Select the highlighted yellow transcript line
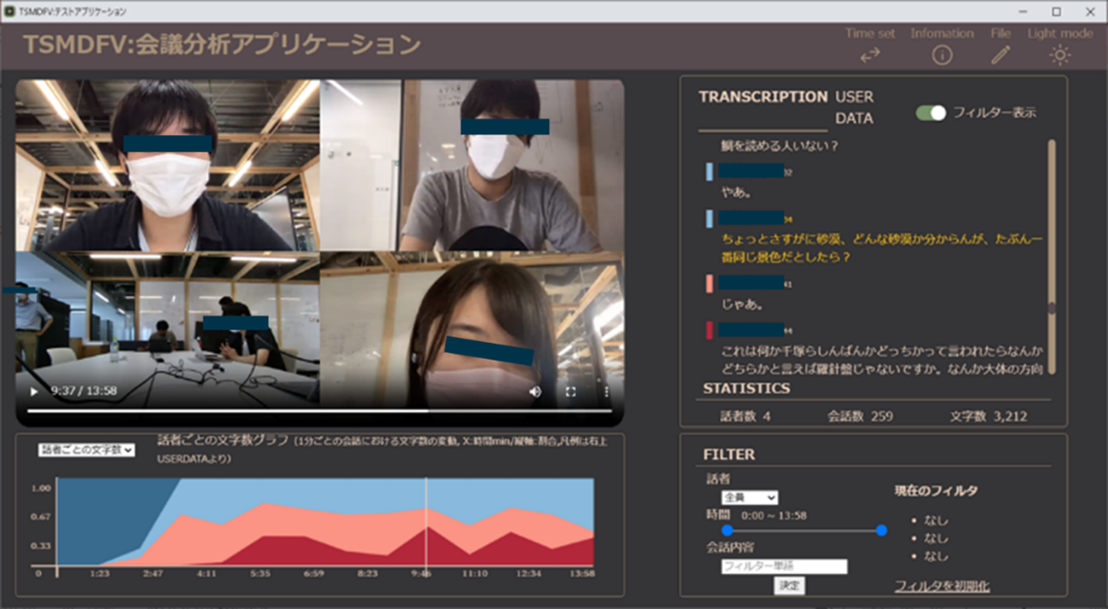 click(881, 248)
